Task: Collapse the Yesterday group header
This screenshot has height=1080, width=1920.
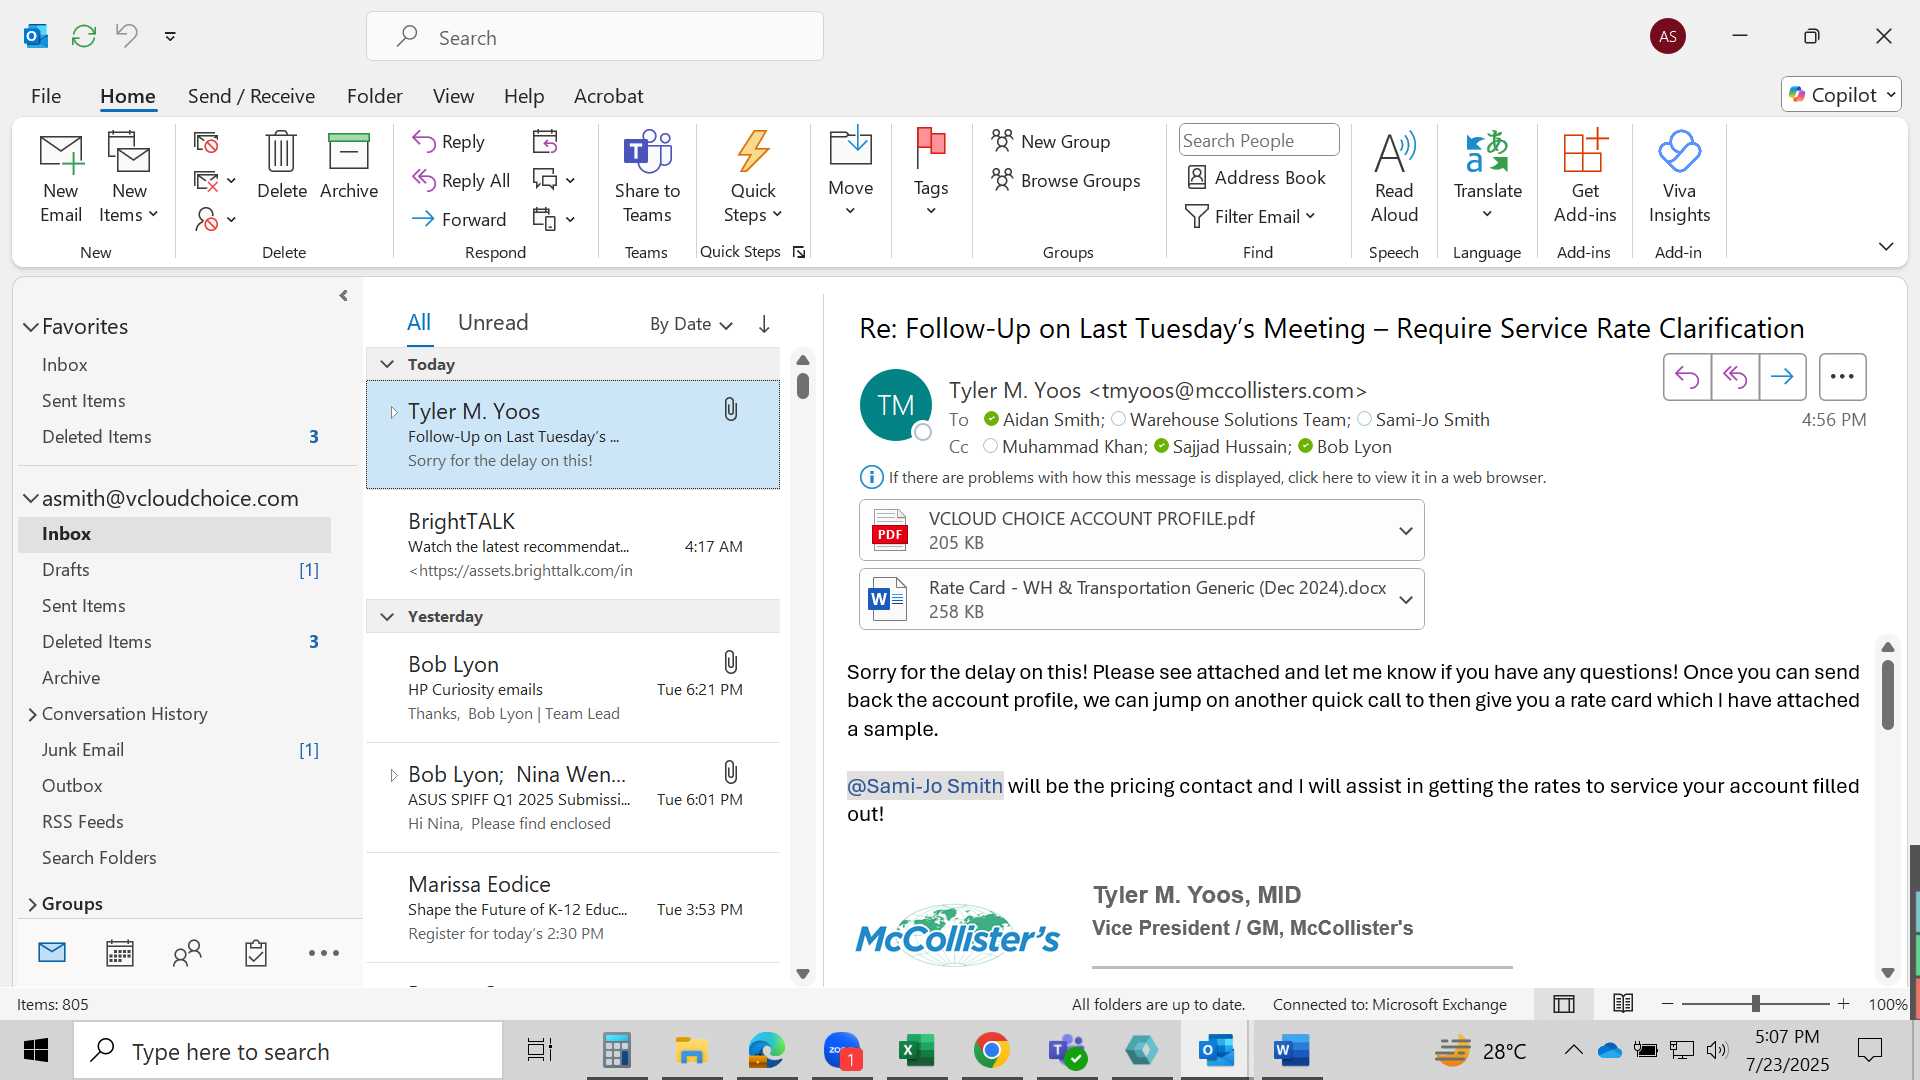Action: coord(387,616)
